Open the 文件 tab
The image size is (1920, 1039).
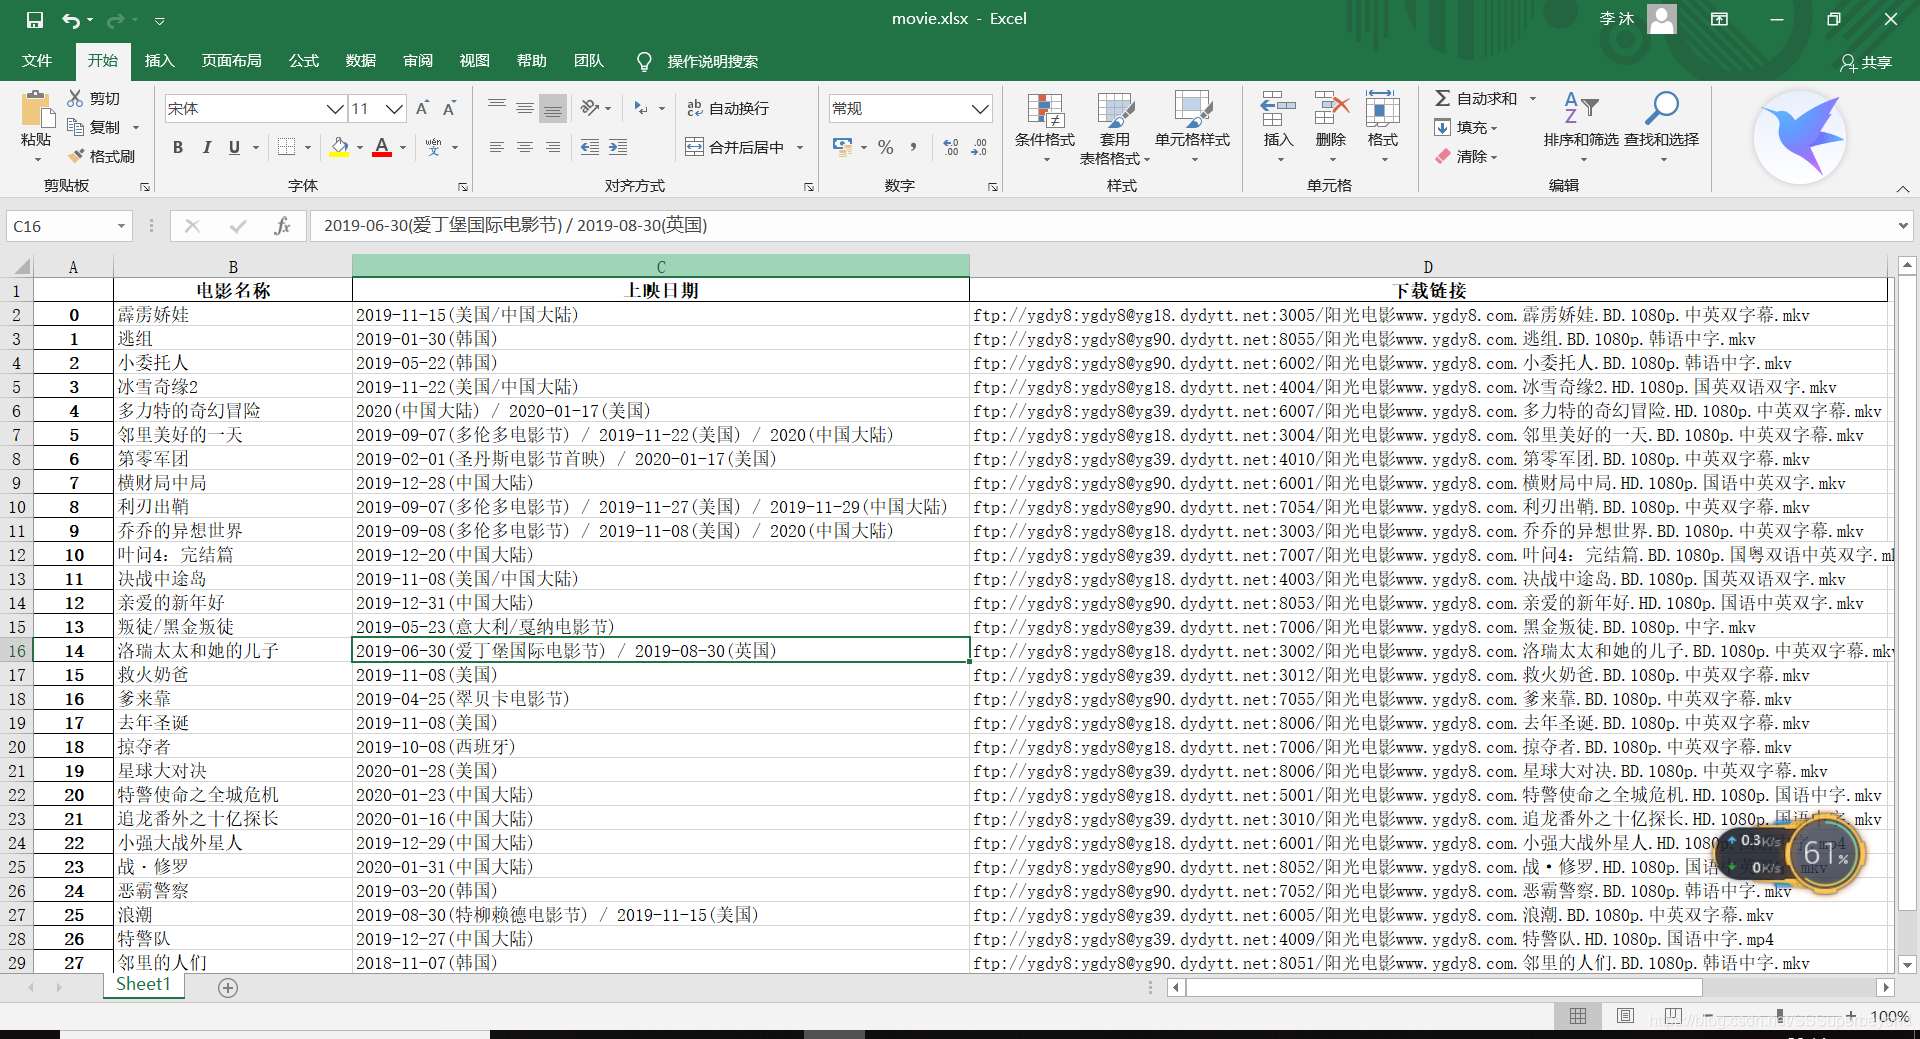pos(37,61)
